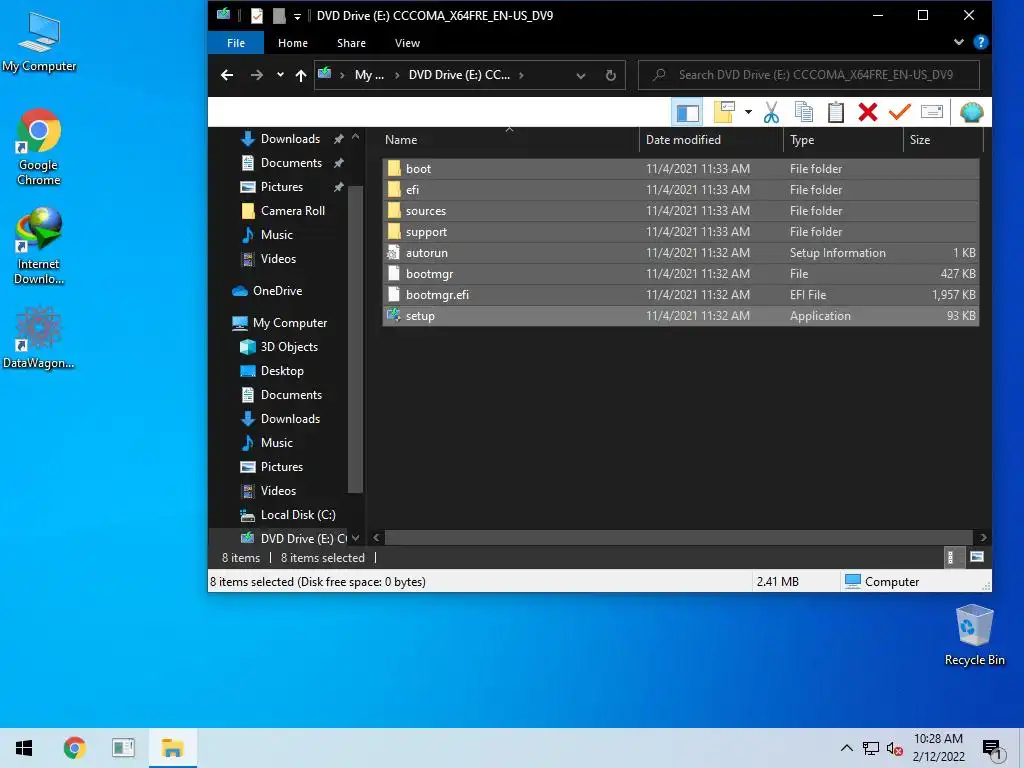Image resolution: width=1024 pixels, height=768 pixels.
Task: Delete selection with the red X icon
Action: pos(868,112)
